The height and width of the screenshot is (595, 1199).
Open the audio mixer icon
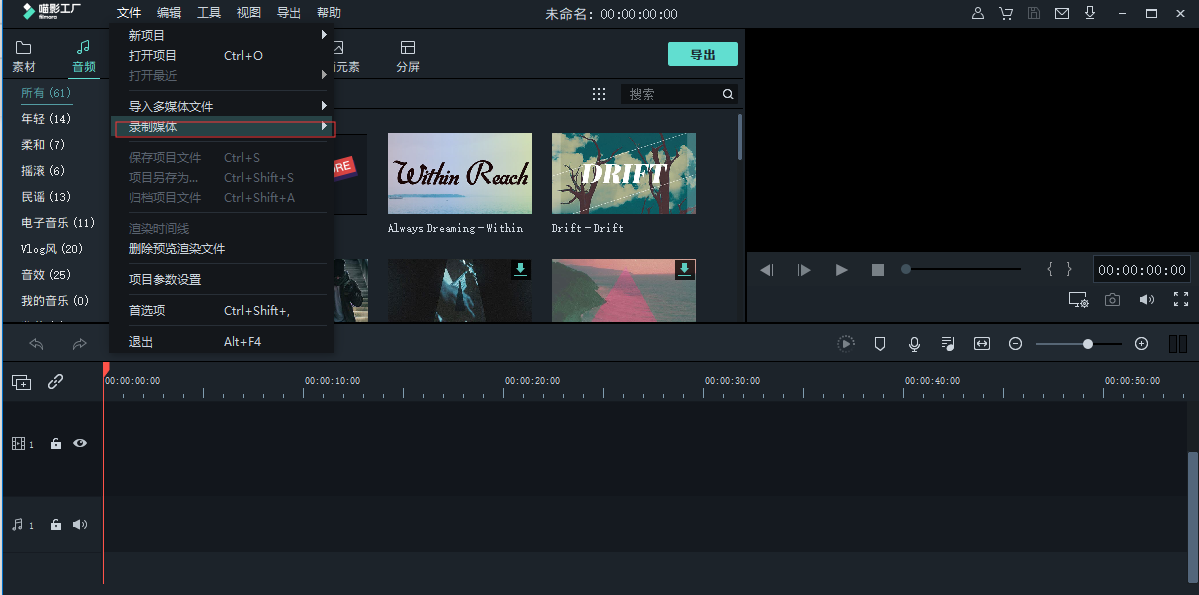(x=948, y=344)
